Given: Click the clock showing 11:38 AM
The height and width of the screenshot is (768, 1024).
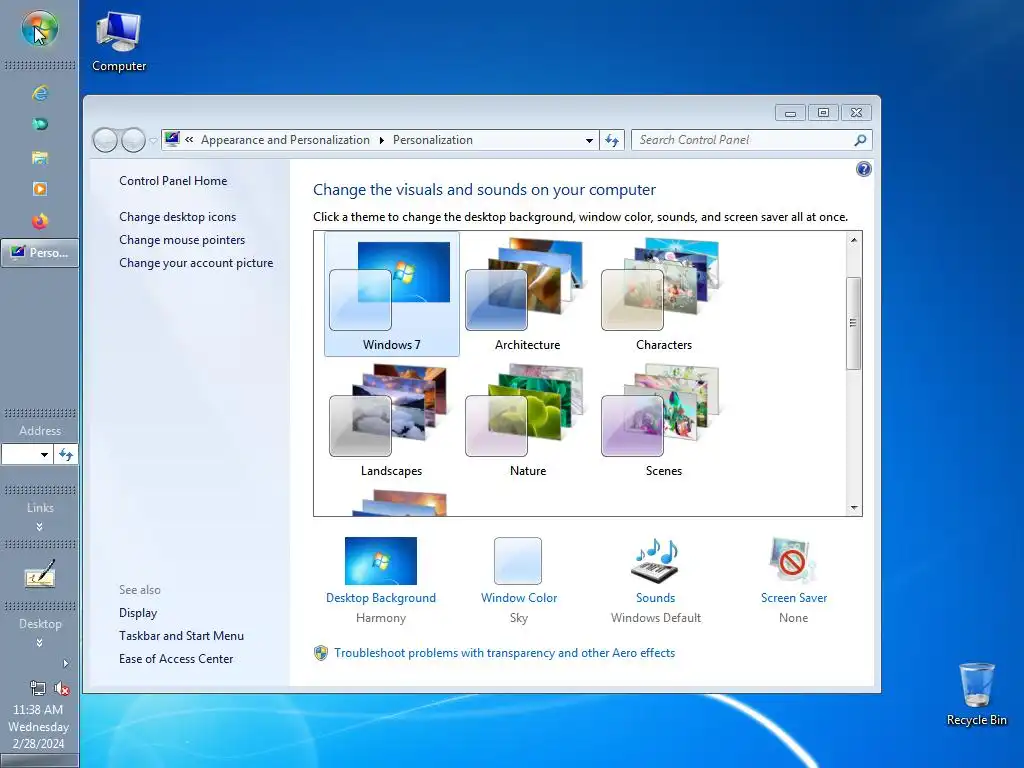Looking at the screenshot, I should [38, 710].
